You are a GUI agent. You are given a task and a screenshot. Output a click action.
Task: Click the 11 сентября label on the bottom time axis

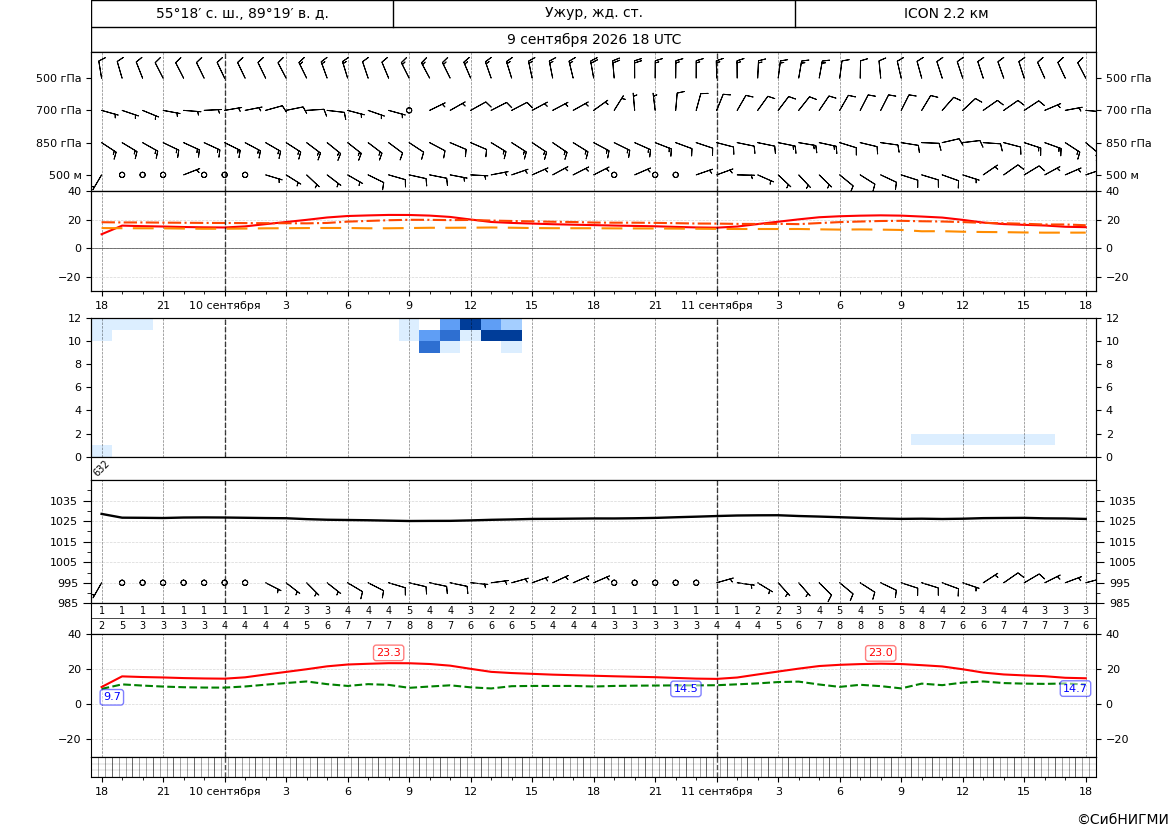[716, 791]
